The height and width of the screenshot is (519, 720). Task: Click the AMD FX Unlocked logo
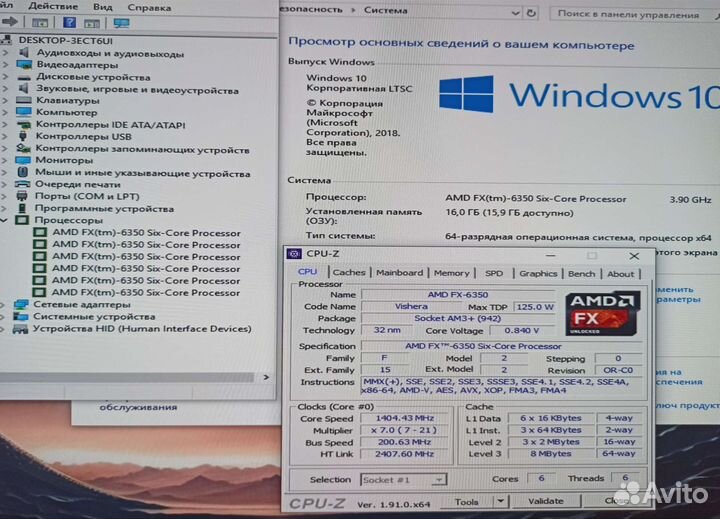coord(602,313)
